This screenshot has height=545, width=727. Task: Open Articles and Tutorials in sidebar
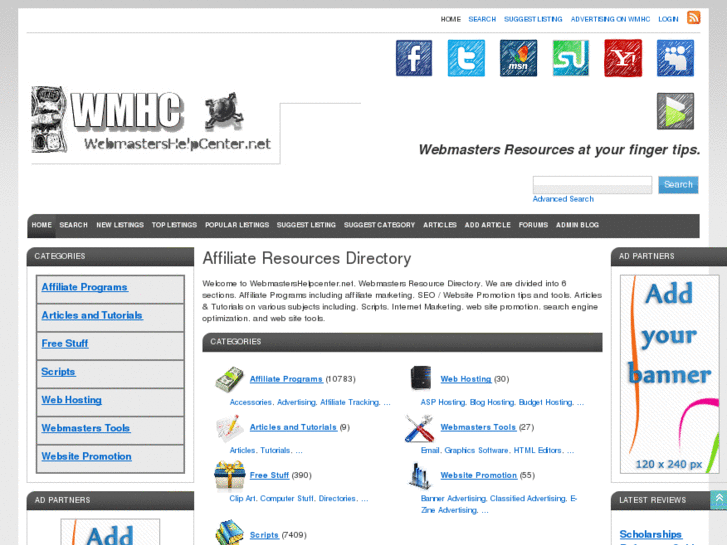pyautogui.click(x=92, y=315)
